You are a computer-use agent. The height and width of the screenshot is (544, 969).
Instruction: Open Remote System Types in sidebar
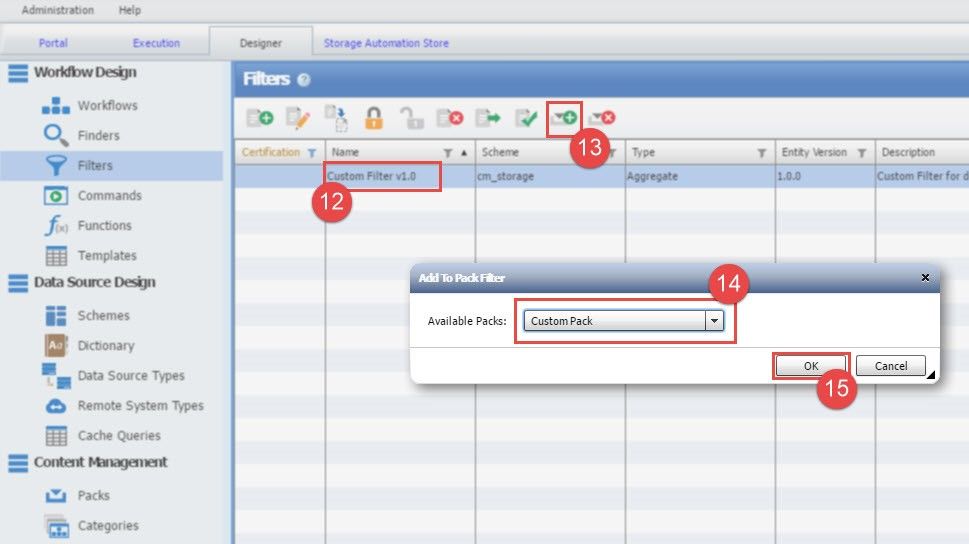point(140,406)
